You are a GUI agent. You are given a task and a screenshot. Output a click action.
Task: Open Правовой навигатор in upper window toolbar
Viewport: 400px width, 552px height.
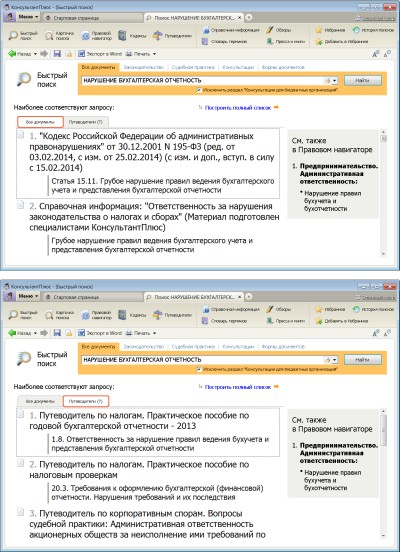coord(96,35)
